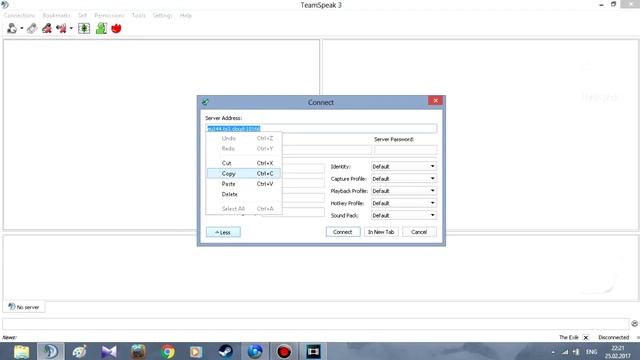Viewport: 640px width, 360px height.
Task: Click the Cancel button in the dialog
Action: (x=419, y=232)
